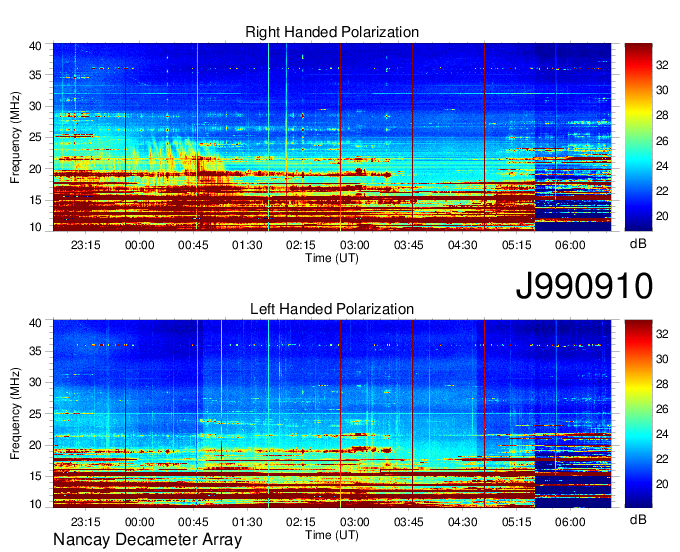Viewport: 680px width, 552px height.
Task: Click "23:15" time tick of Right Handed plot
Action: pyautogui.click(x=85, y=245)
